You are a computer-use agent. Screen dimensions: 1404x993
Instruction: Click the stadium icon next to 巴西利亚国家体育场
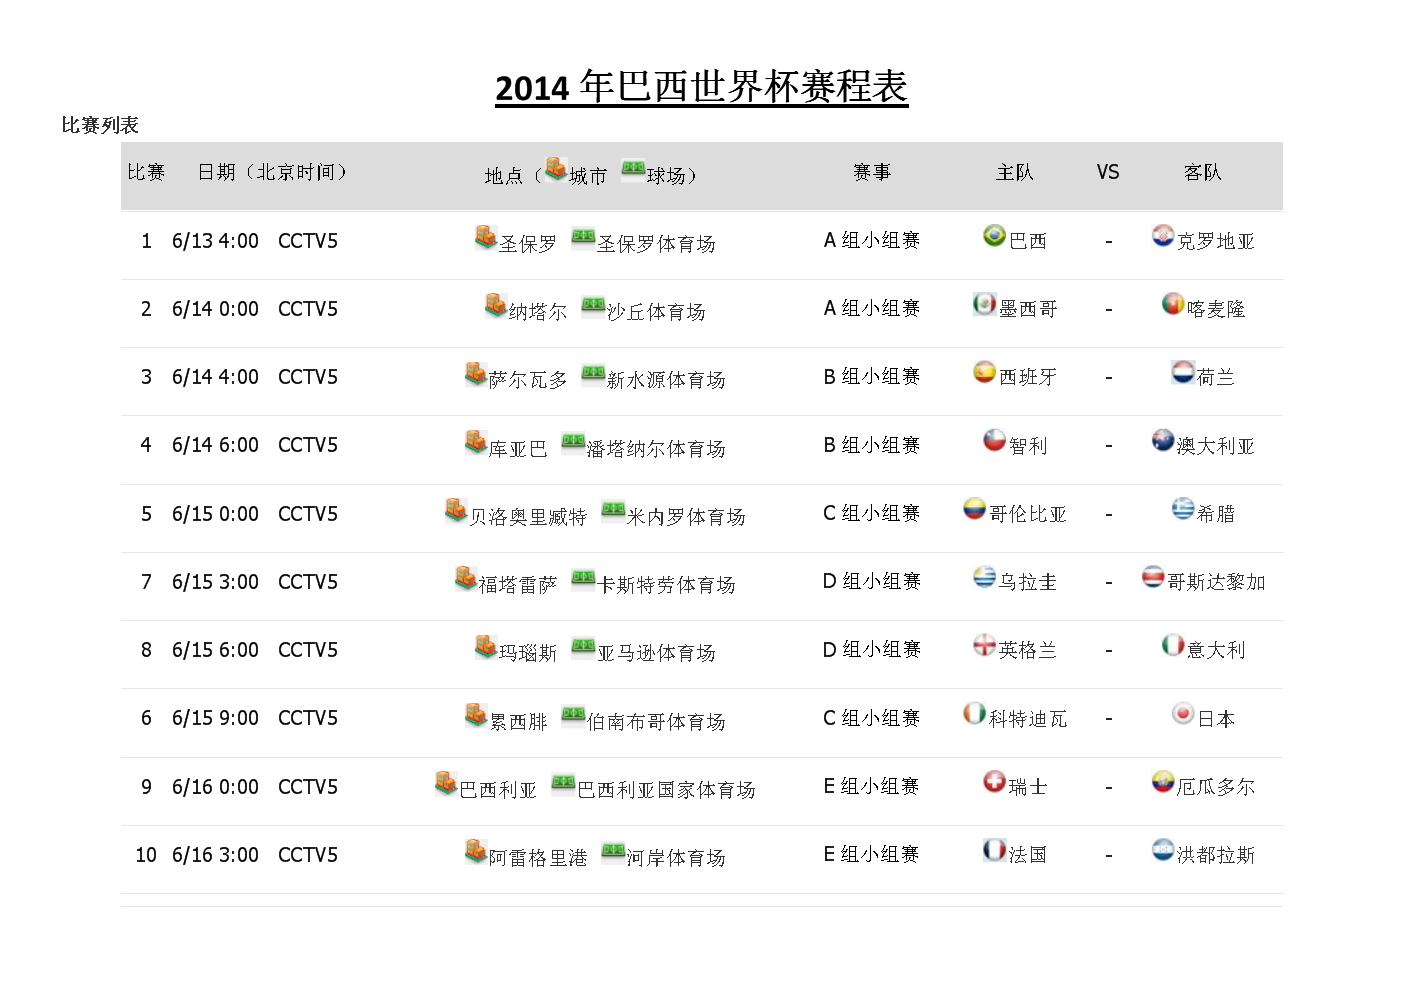pyautogui.click(x=563, y=782)
